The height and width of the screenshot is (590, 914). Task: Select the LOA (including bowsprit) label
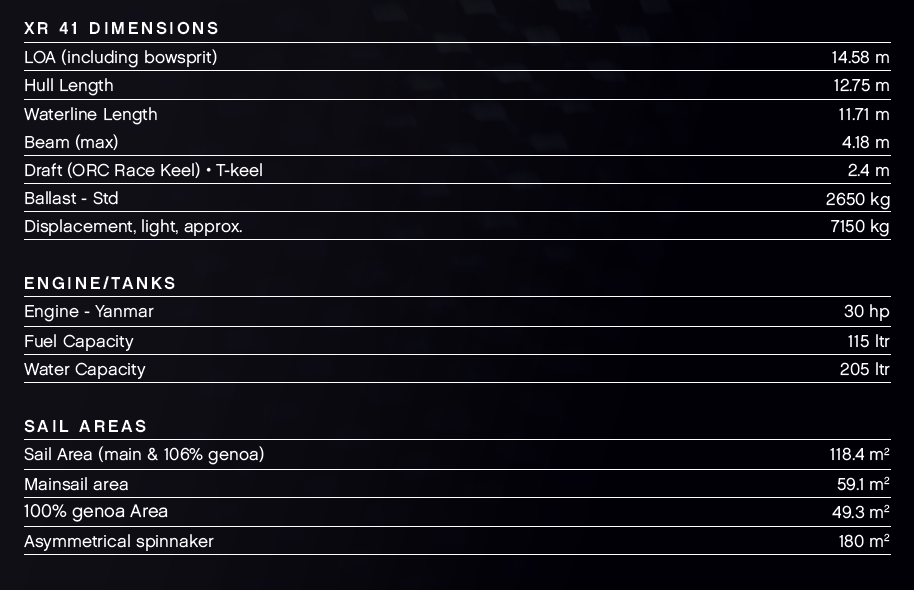[x=121, y=57]
